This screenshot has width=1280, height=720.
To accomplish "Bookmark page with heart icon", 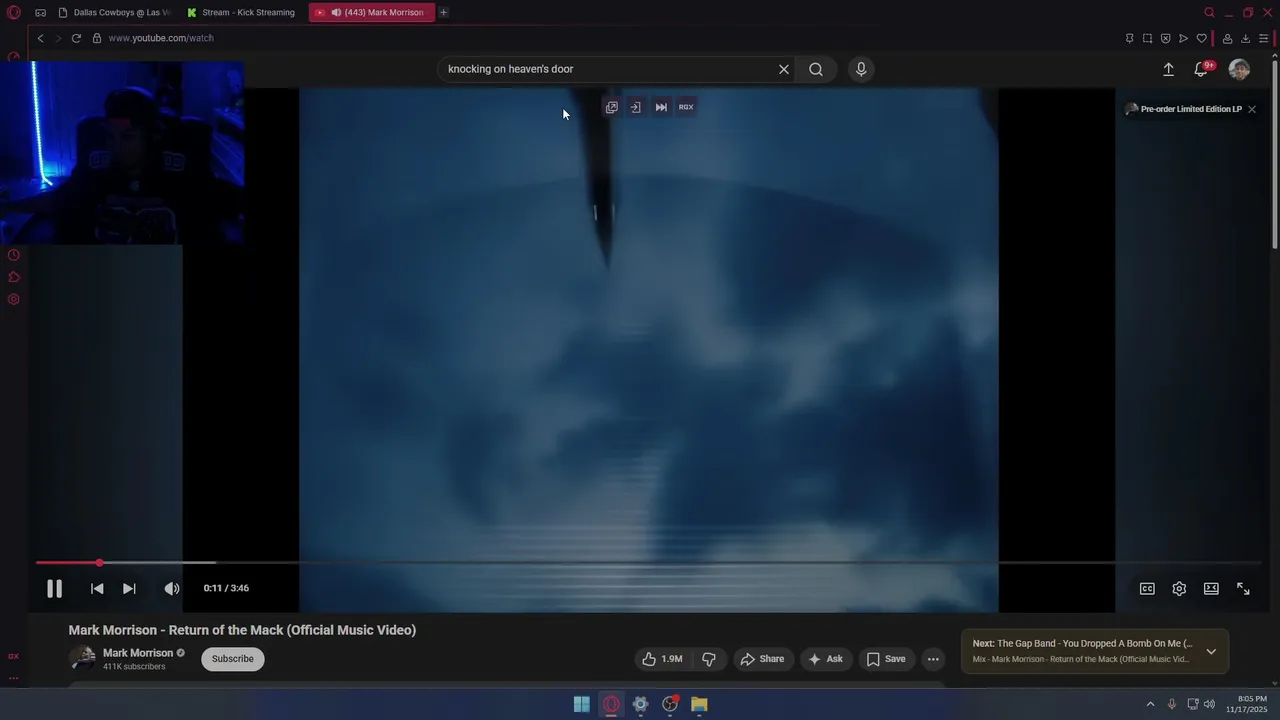I will [1201, 38].
